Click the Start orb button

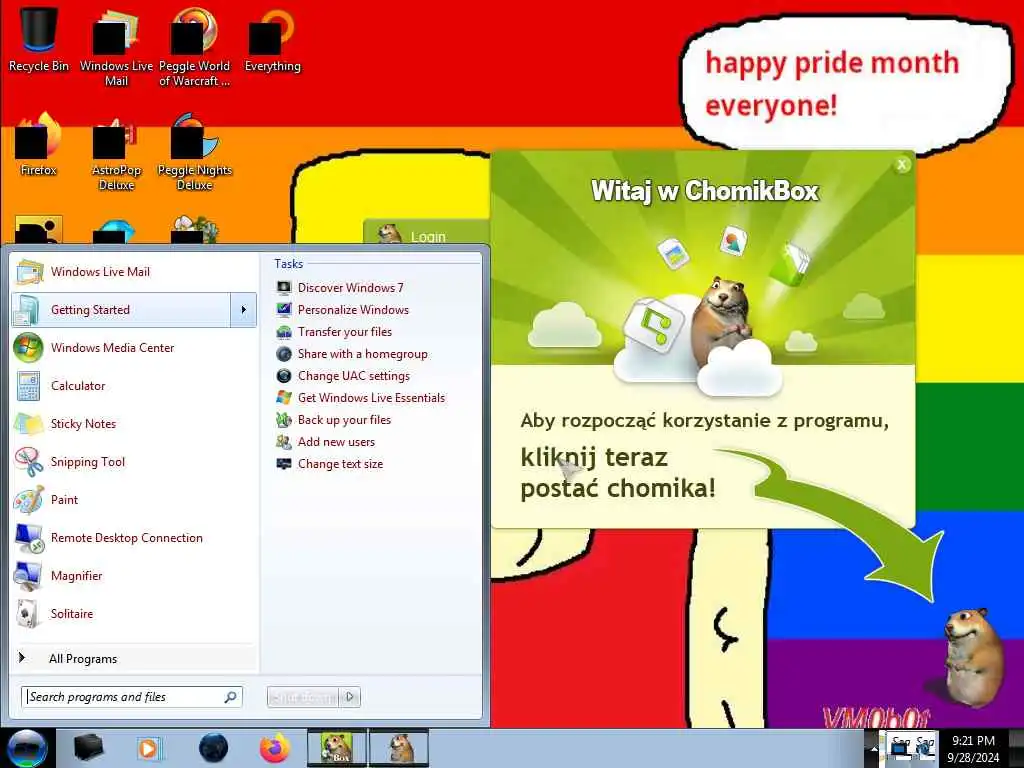click(27, 748)
